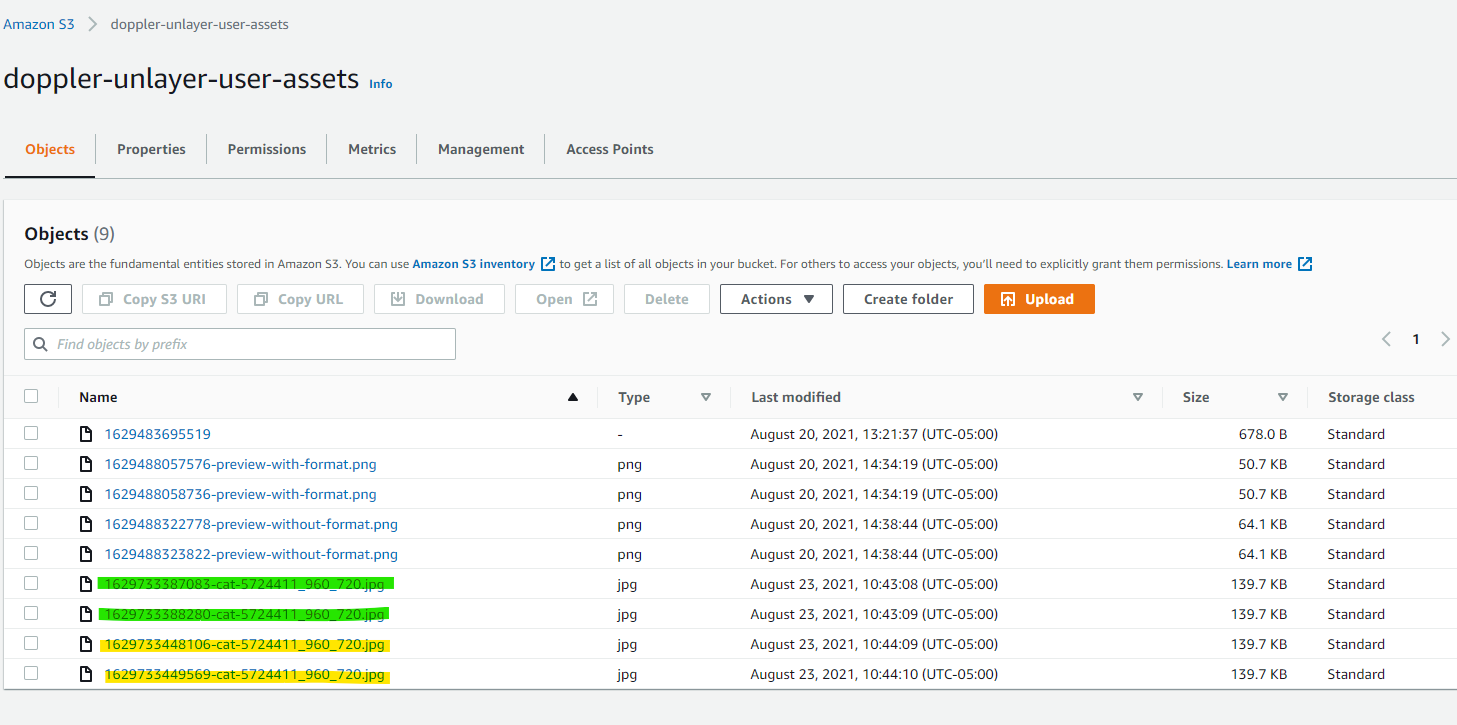Click the Open button

[564, 299]
